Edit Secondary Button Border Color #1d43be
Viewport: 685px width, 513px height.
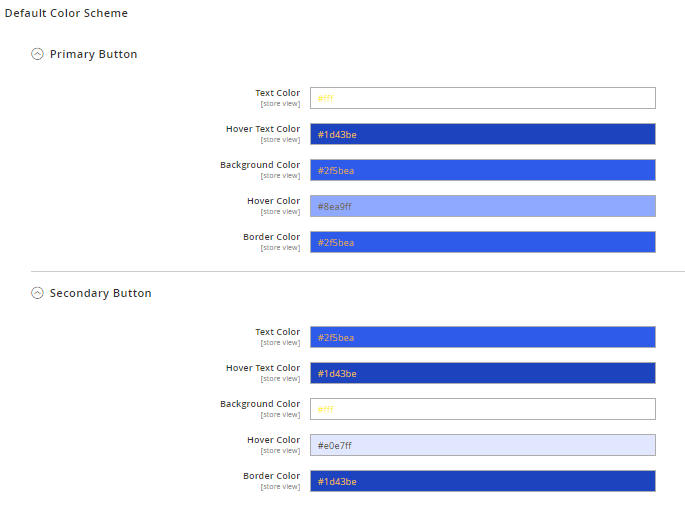click(x=482, y=481)
